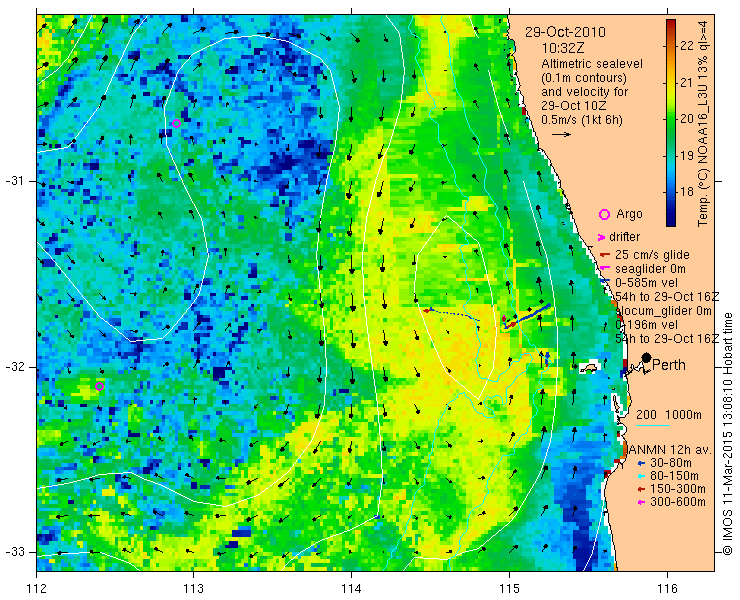Click the 10:32Z time text
The width and height of the screenshot is (740, 600).
pos(563,49)
